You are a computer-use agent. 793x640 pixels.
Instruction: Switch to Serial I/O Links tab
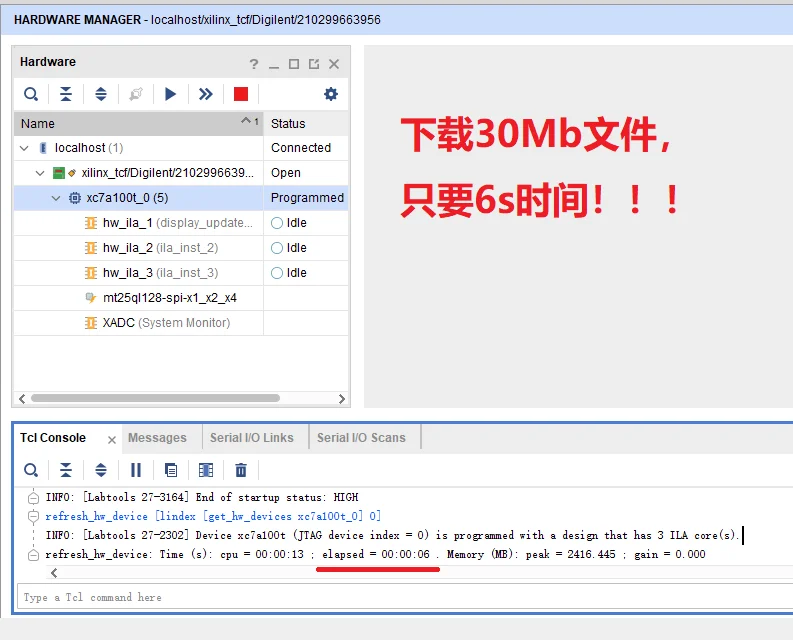(251, 438)
